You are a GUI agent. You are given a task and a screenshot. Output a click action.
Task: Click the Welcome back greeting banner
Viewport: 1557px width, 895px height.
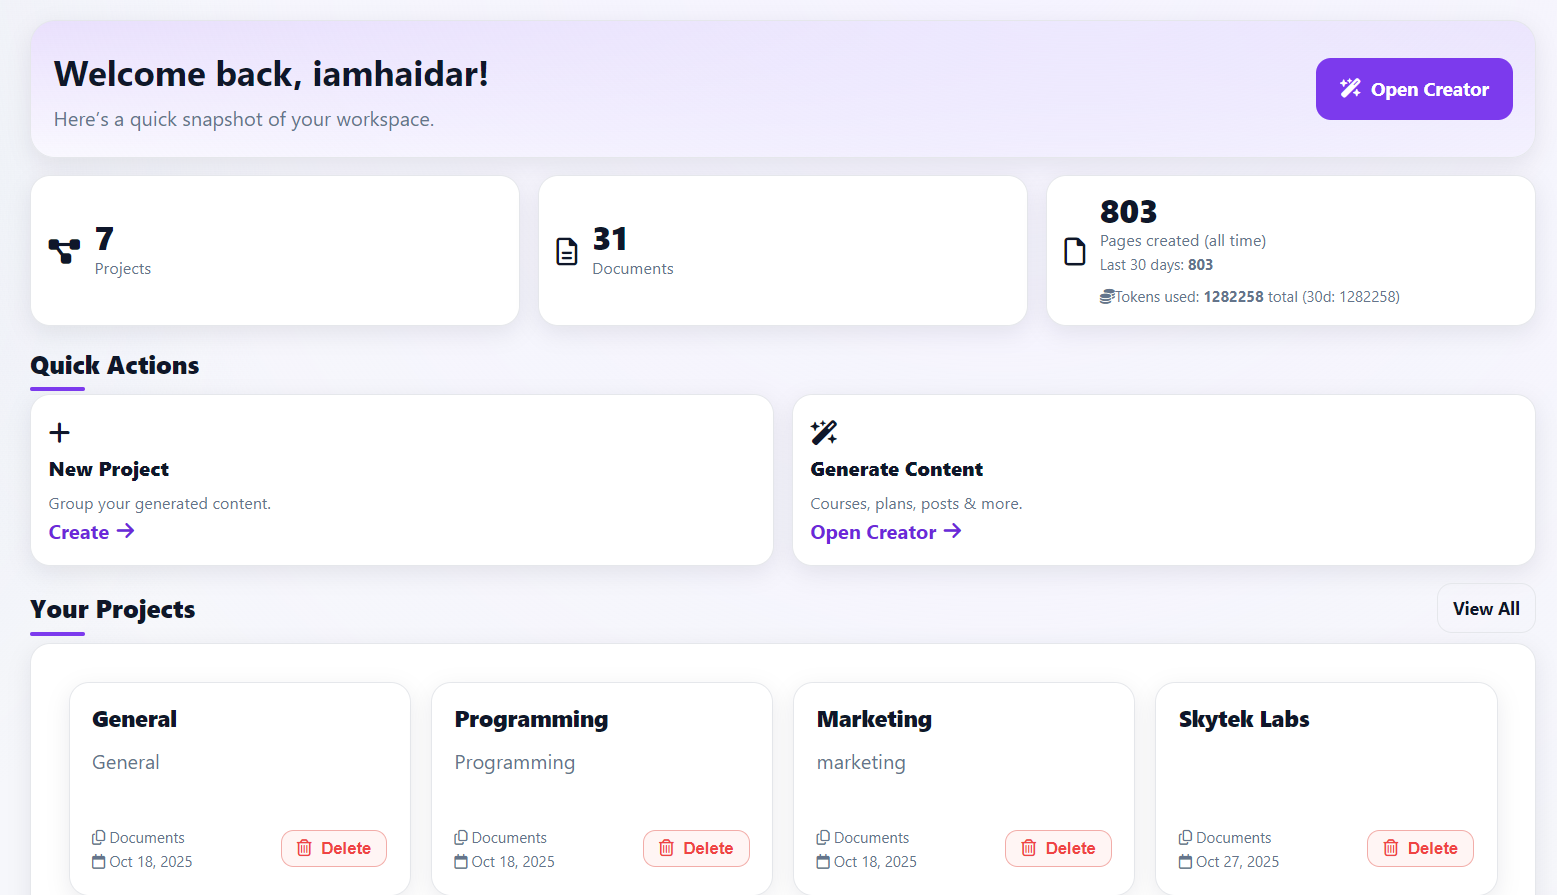271,73
